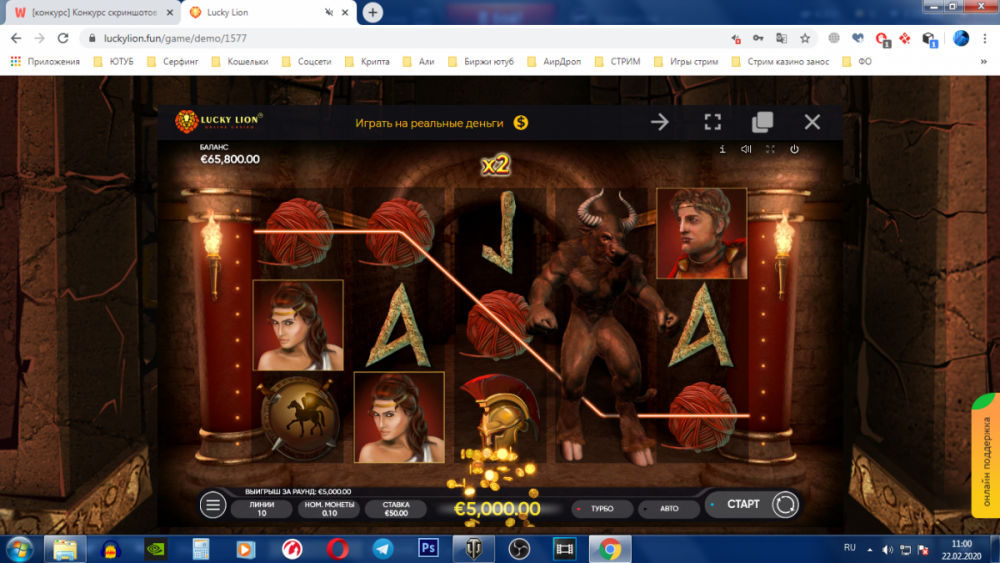Open game in new window icon

[762, 122]
